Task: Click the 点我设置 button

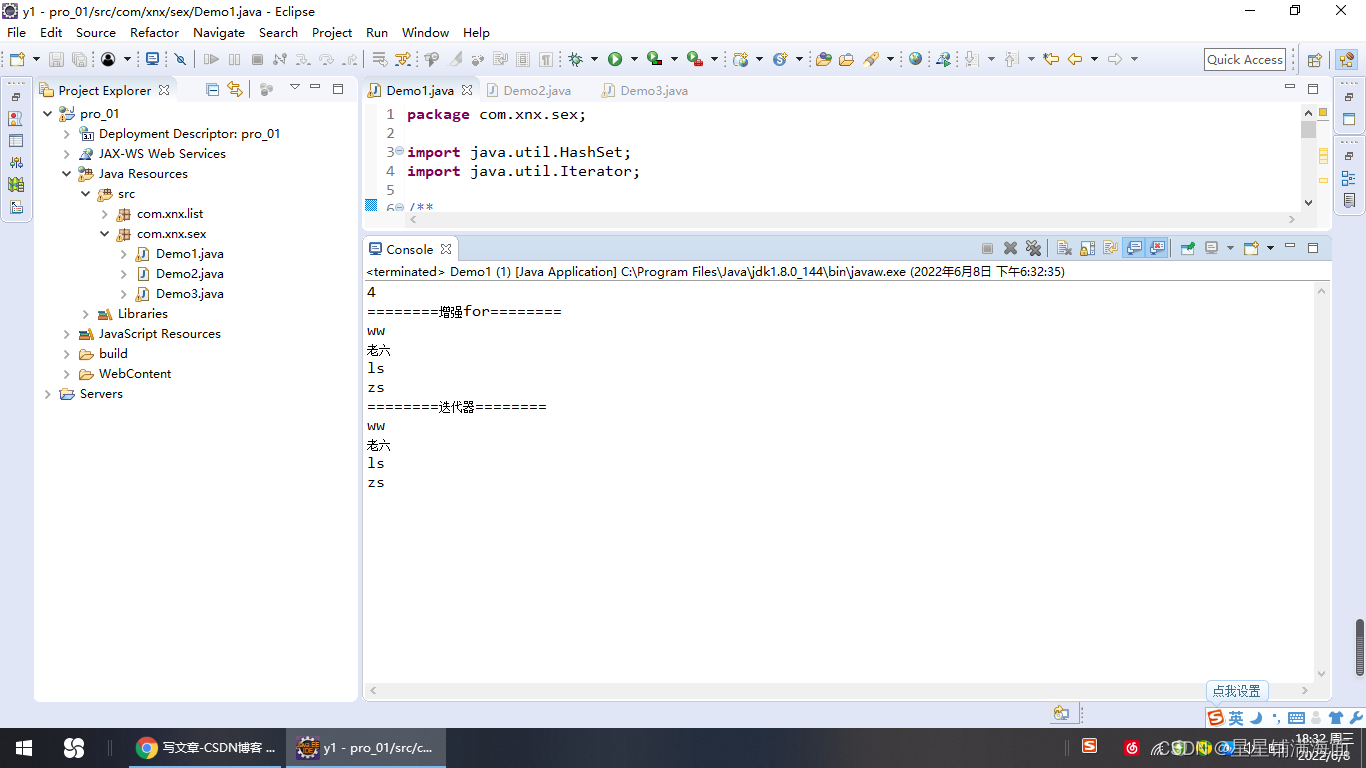Action: (x=1237, y=691)
